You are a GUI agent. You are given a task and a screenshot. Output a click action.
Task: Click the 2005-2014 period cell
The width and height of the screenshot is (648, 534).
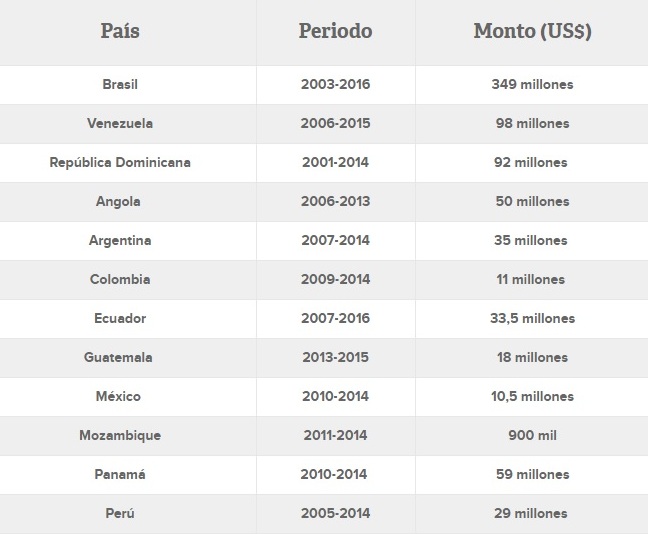(335, 513)
